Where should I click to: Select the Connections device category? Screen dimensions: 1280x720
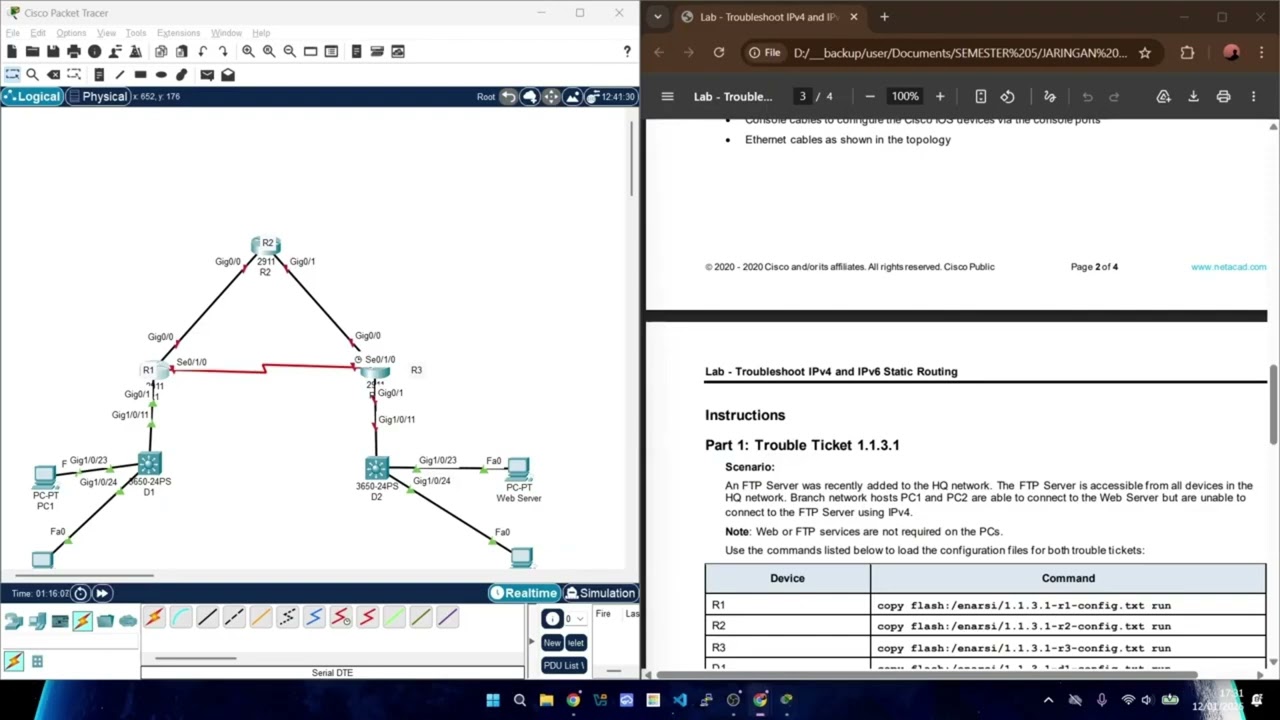(x=82, y=621)
